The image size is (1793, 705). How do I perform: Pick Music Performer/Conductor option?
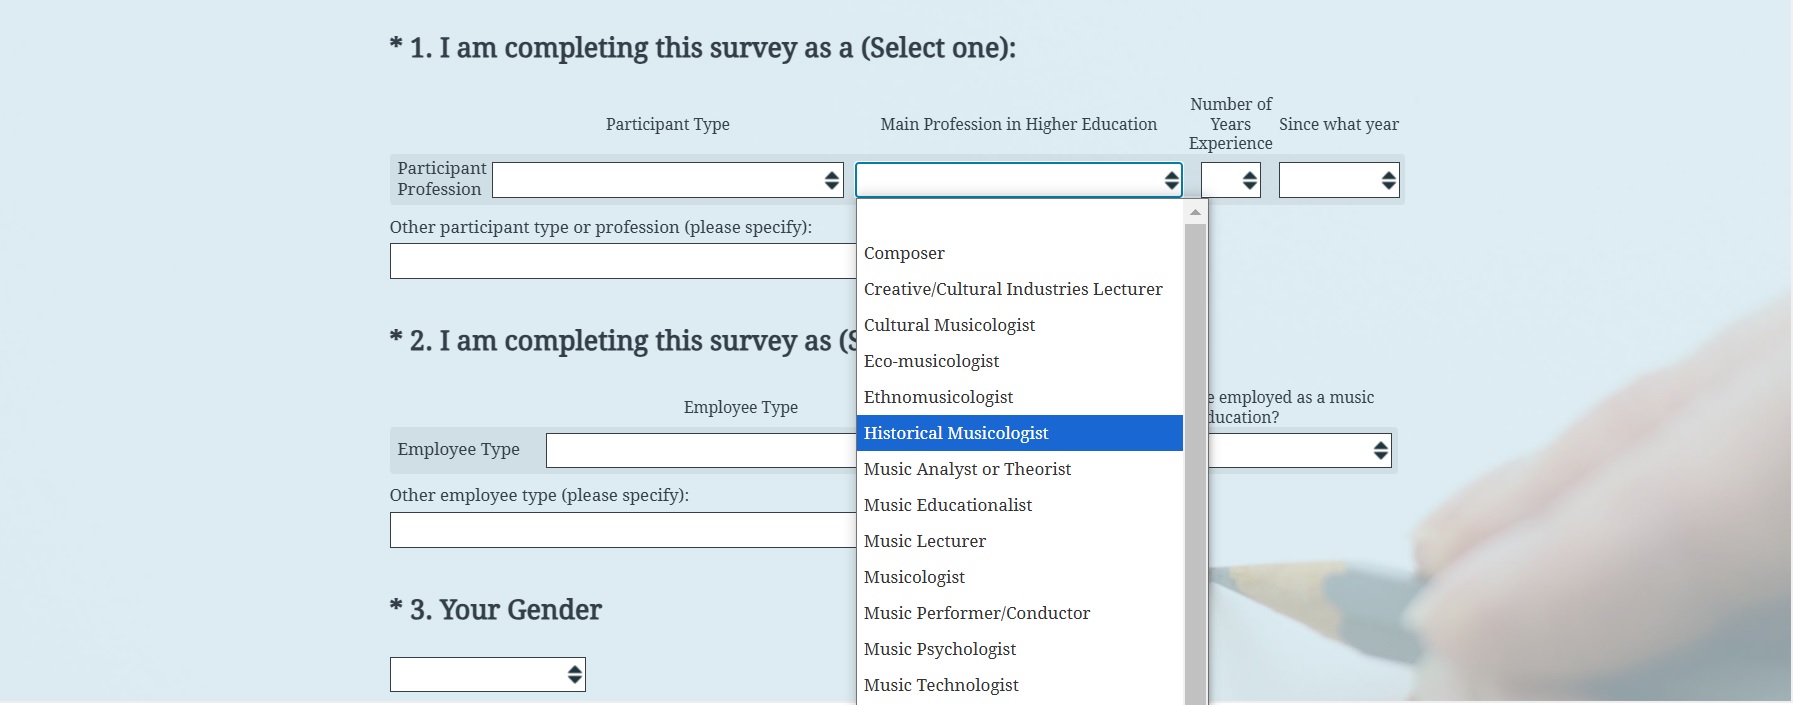pyautogui.click(x=976, y=613)
